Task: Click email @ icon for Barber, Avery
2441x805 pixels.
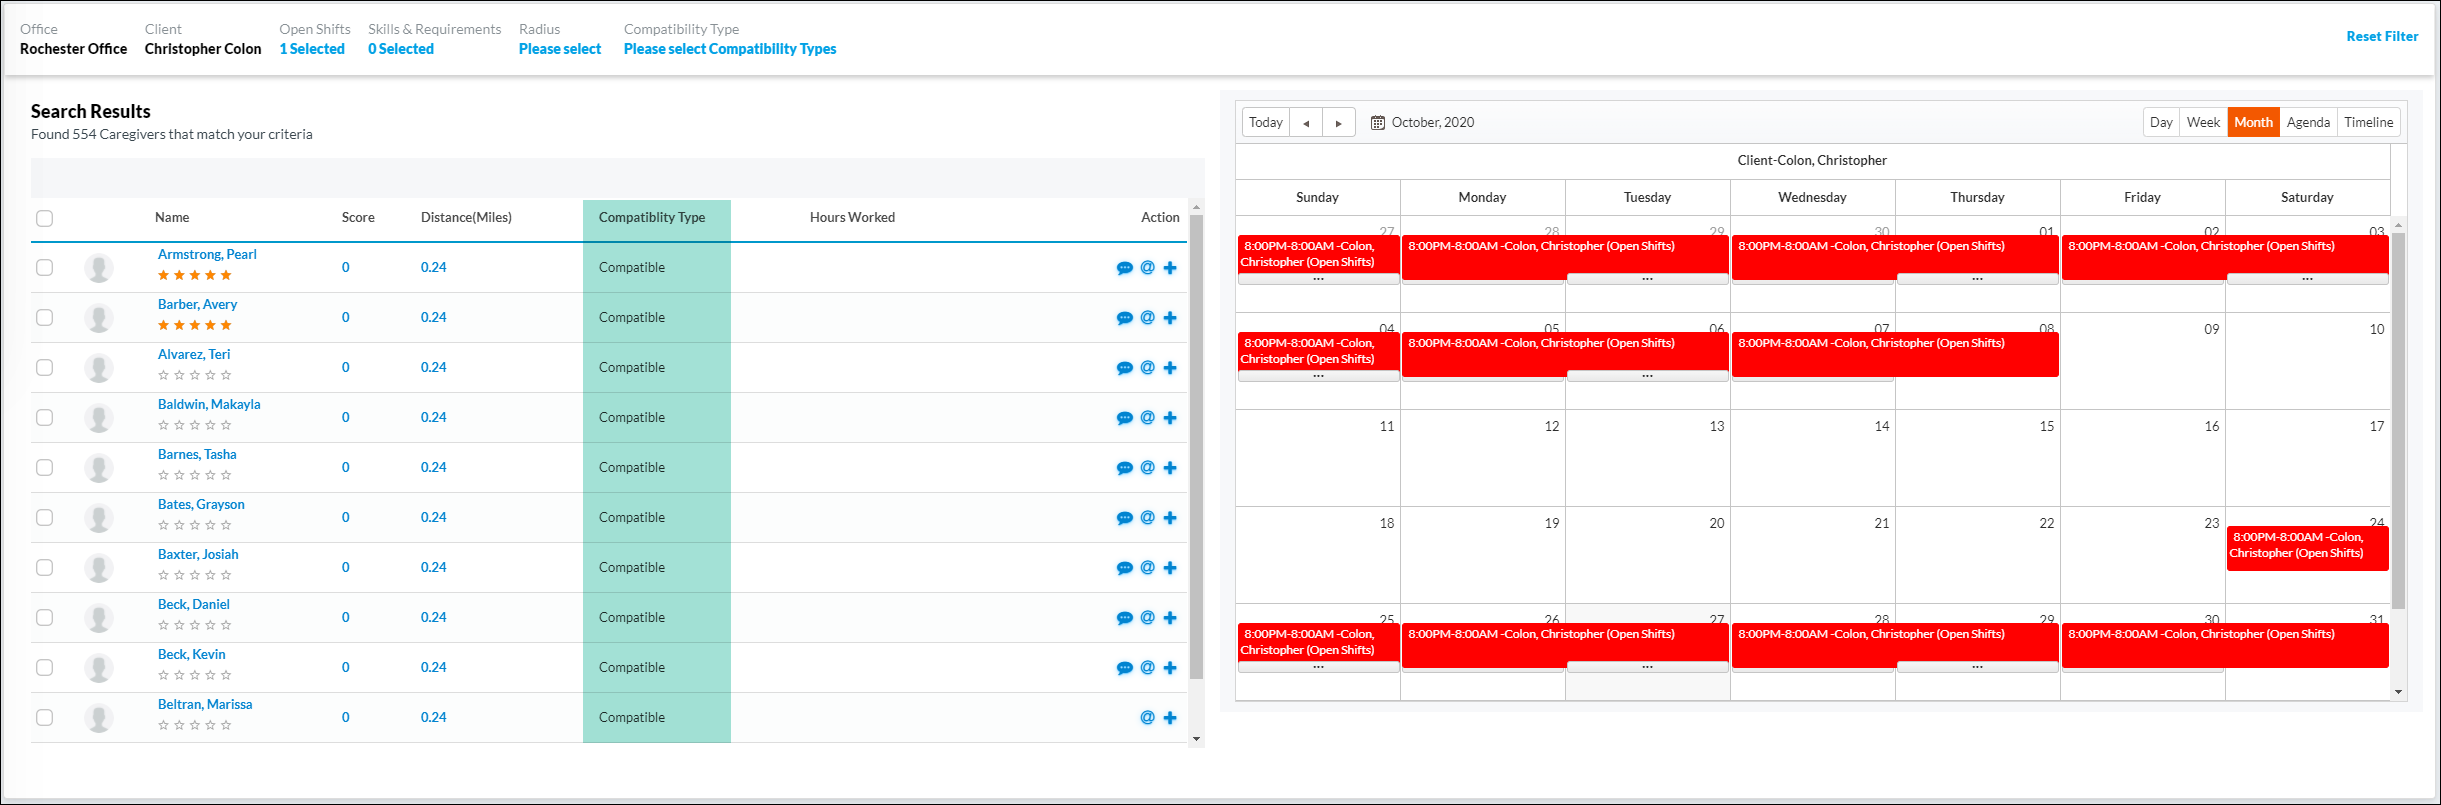Action: (1147, 318)
